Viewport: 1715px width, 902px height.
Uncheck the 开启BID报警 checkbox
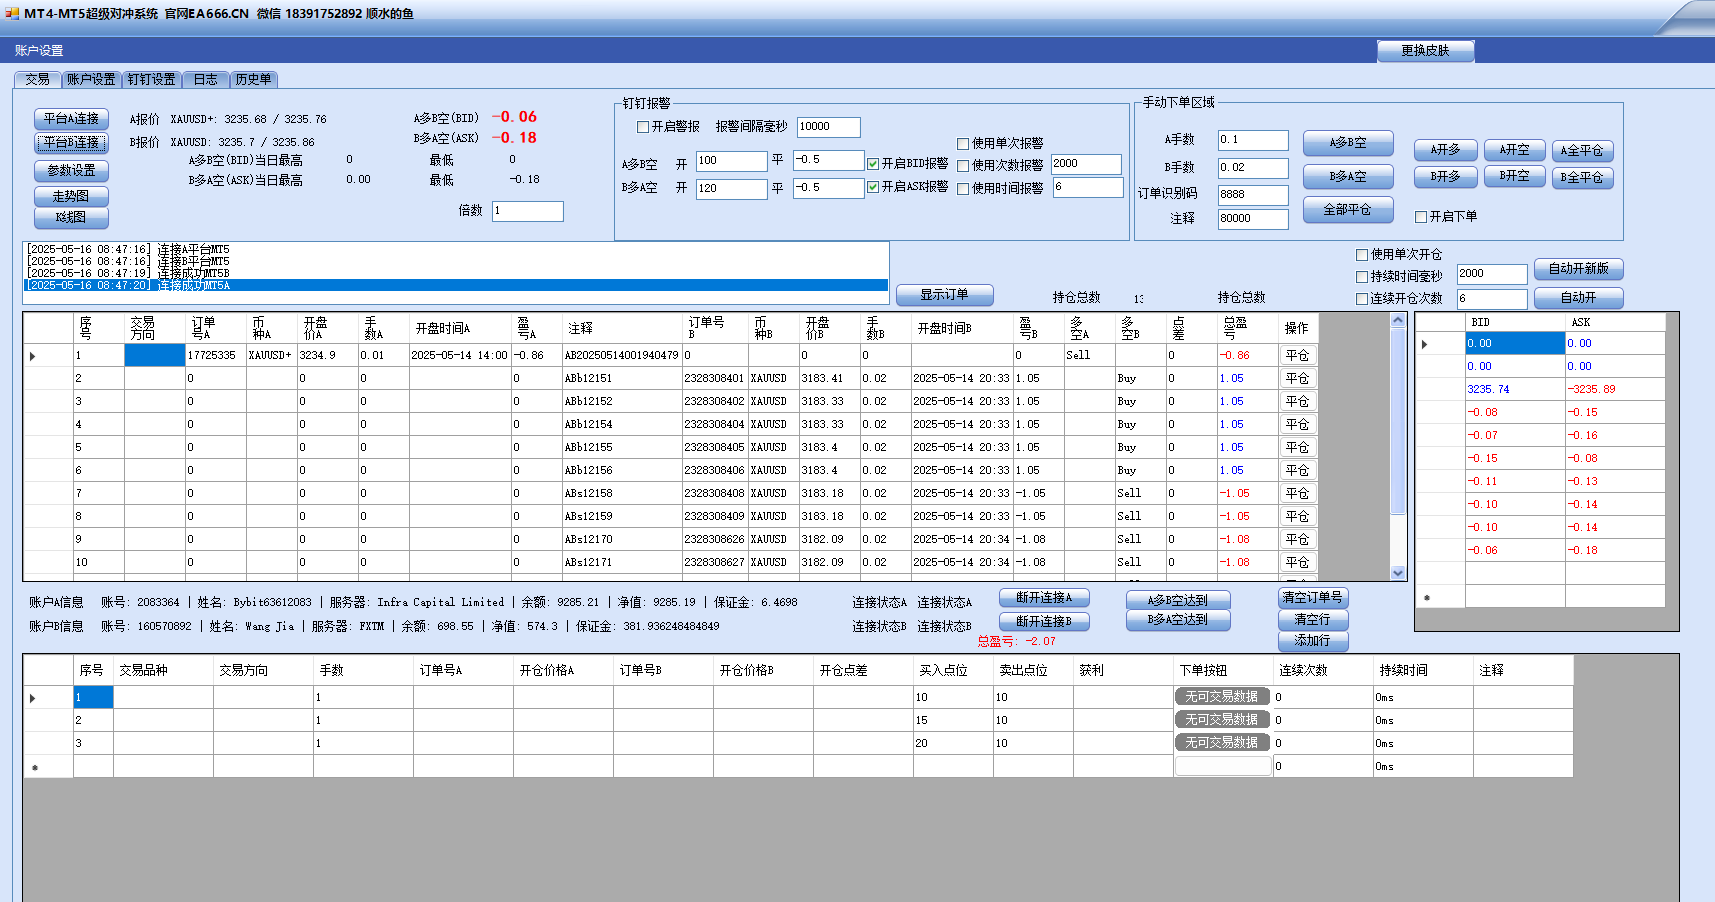pyautogui.click(x=873, y=164)
